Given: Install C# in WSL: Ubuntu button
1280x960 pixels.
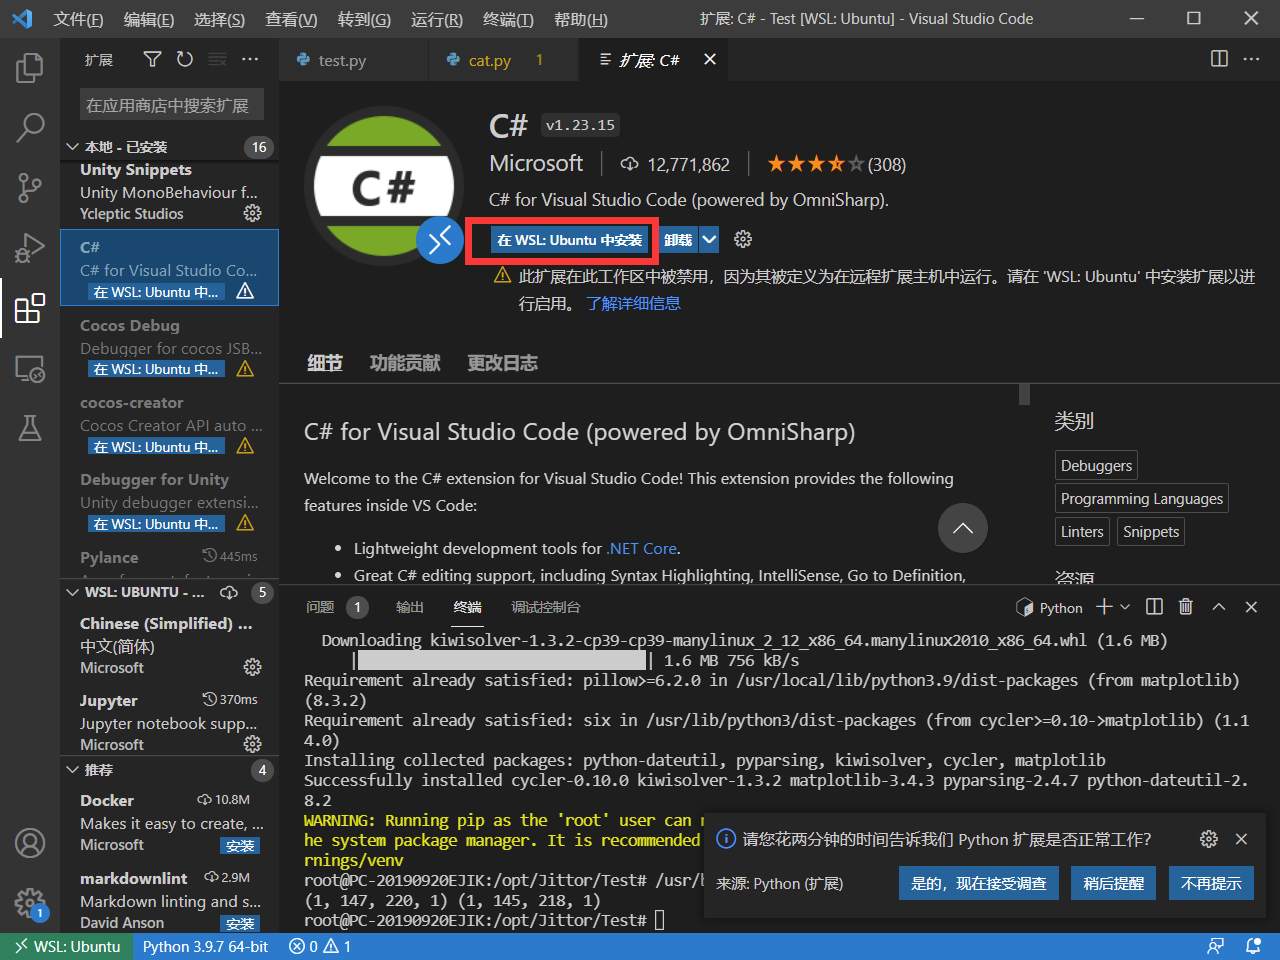Looking at the screenshot, I should tap(569, 240).
